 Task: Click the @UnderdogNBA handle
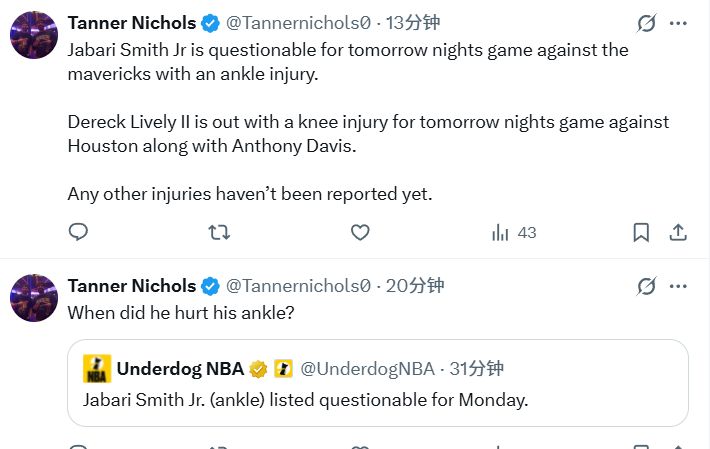[366, 369]
